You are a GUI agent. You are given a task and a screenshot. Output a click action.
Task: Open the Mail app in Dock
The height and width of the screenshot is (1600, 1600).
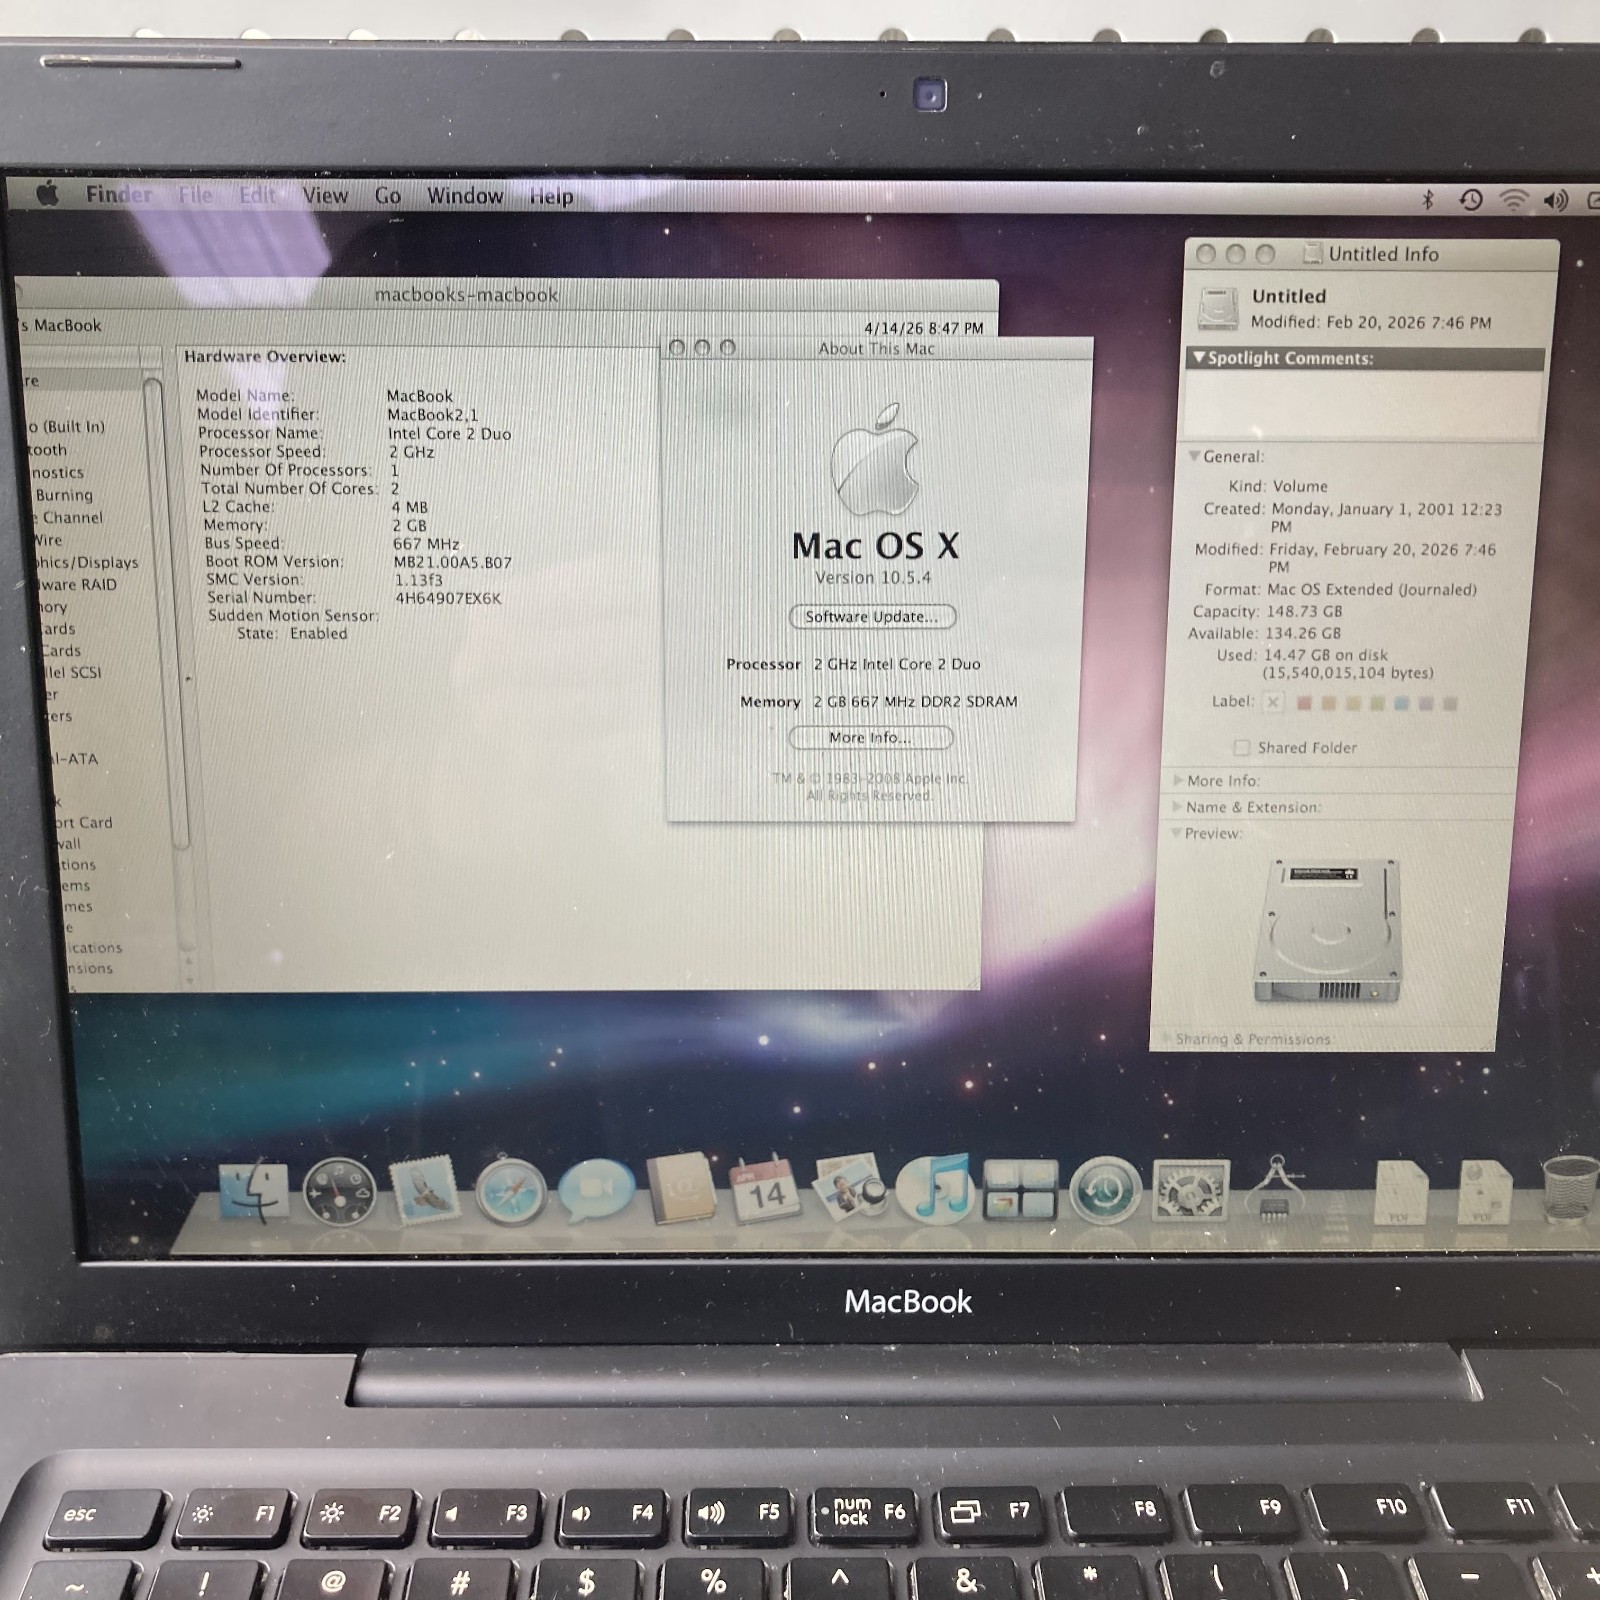[x=424, y=1190]
